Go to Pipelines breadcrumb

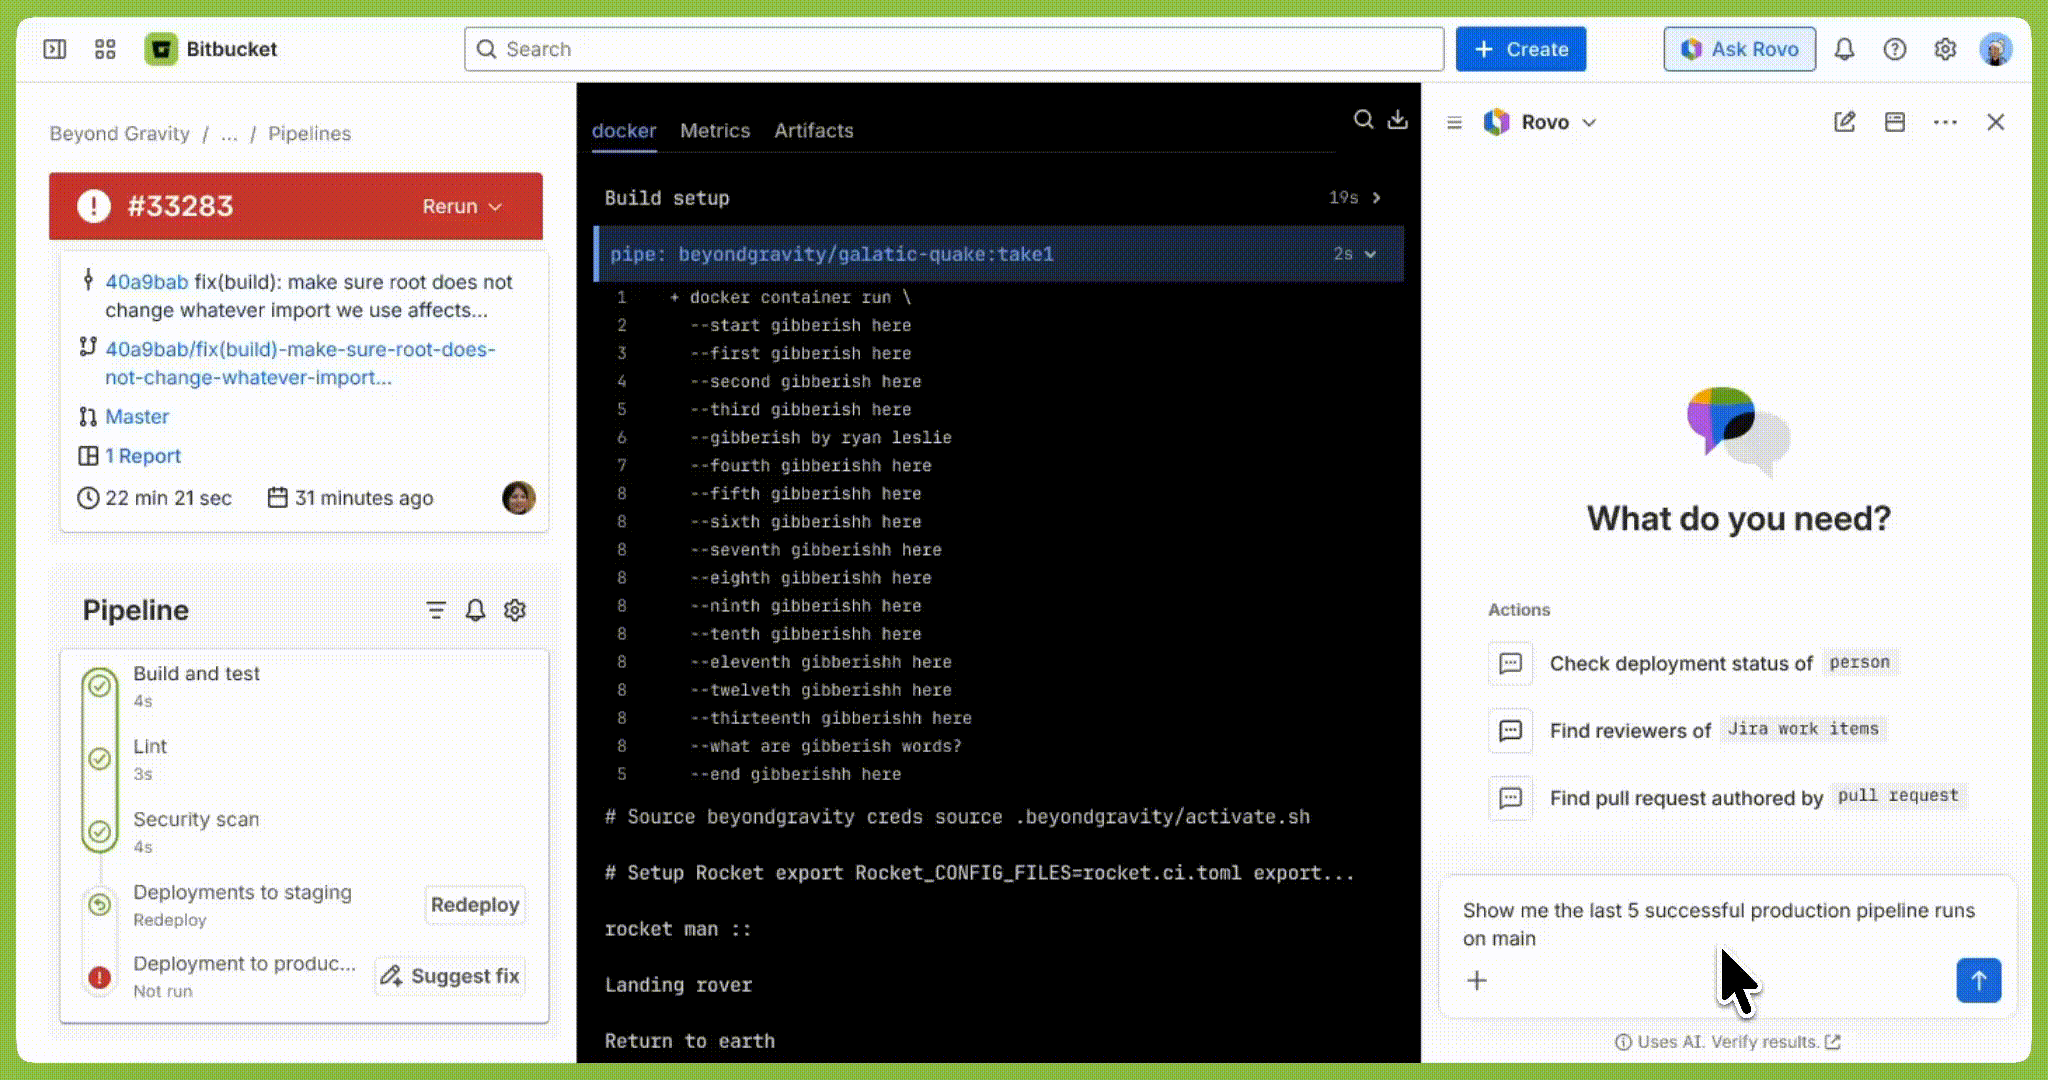(309, 133)
